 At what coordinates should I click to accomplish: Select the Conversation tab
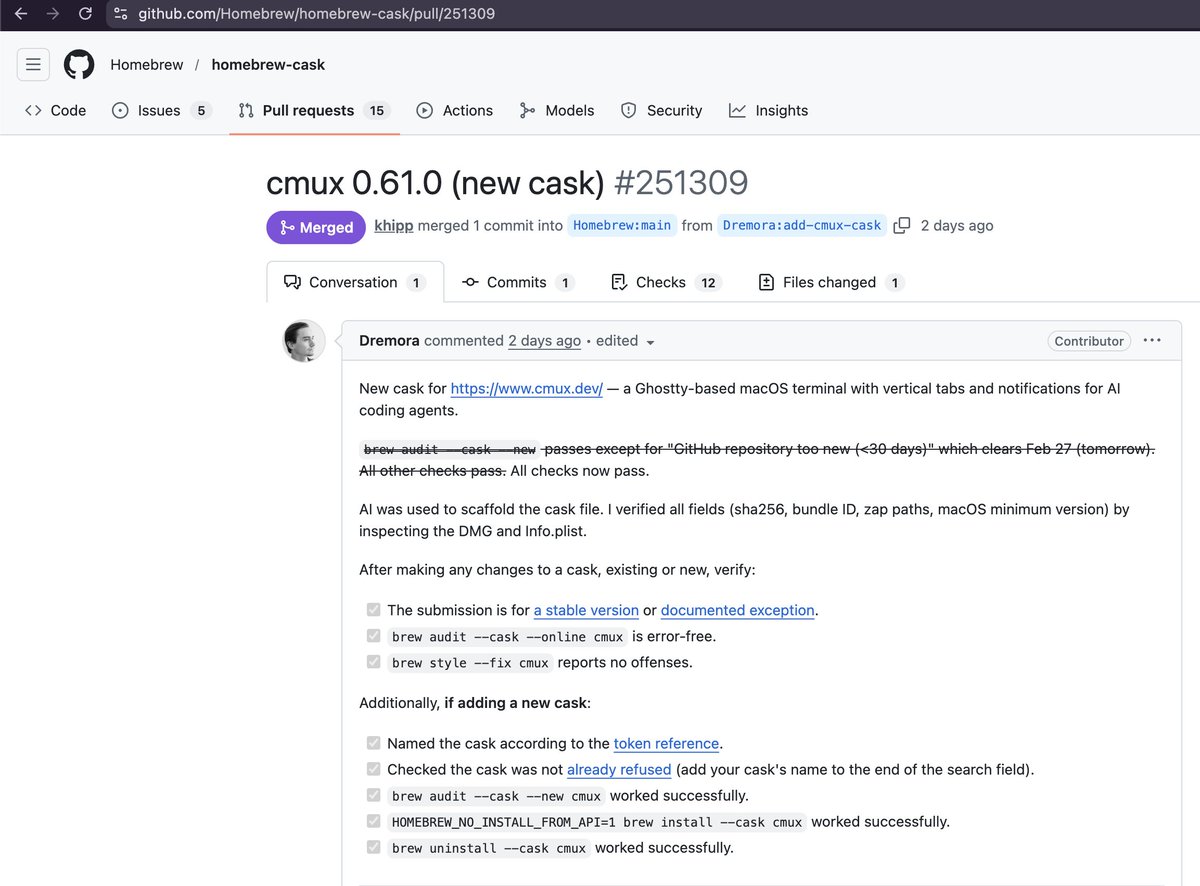point(355,283)
